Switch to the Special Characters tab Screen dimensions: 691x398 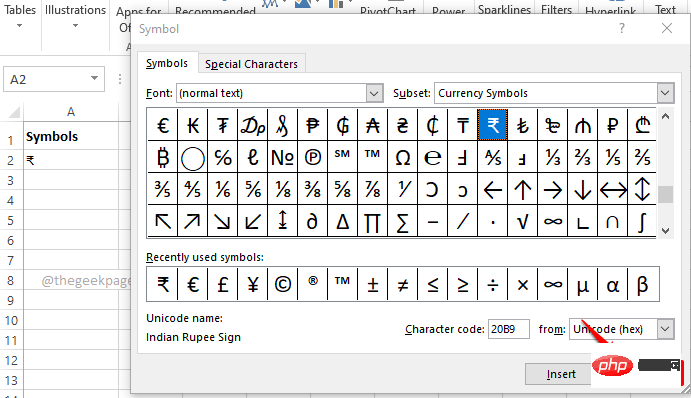coord(251,64)
